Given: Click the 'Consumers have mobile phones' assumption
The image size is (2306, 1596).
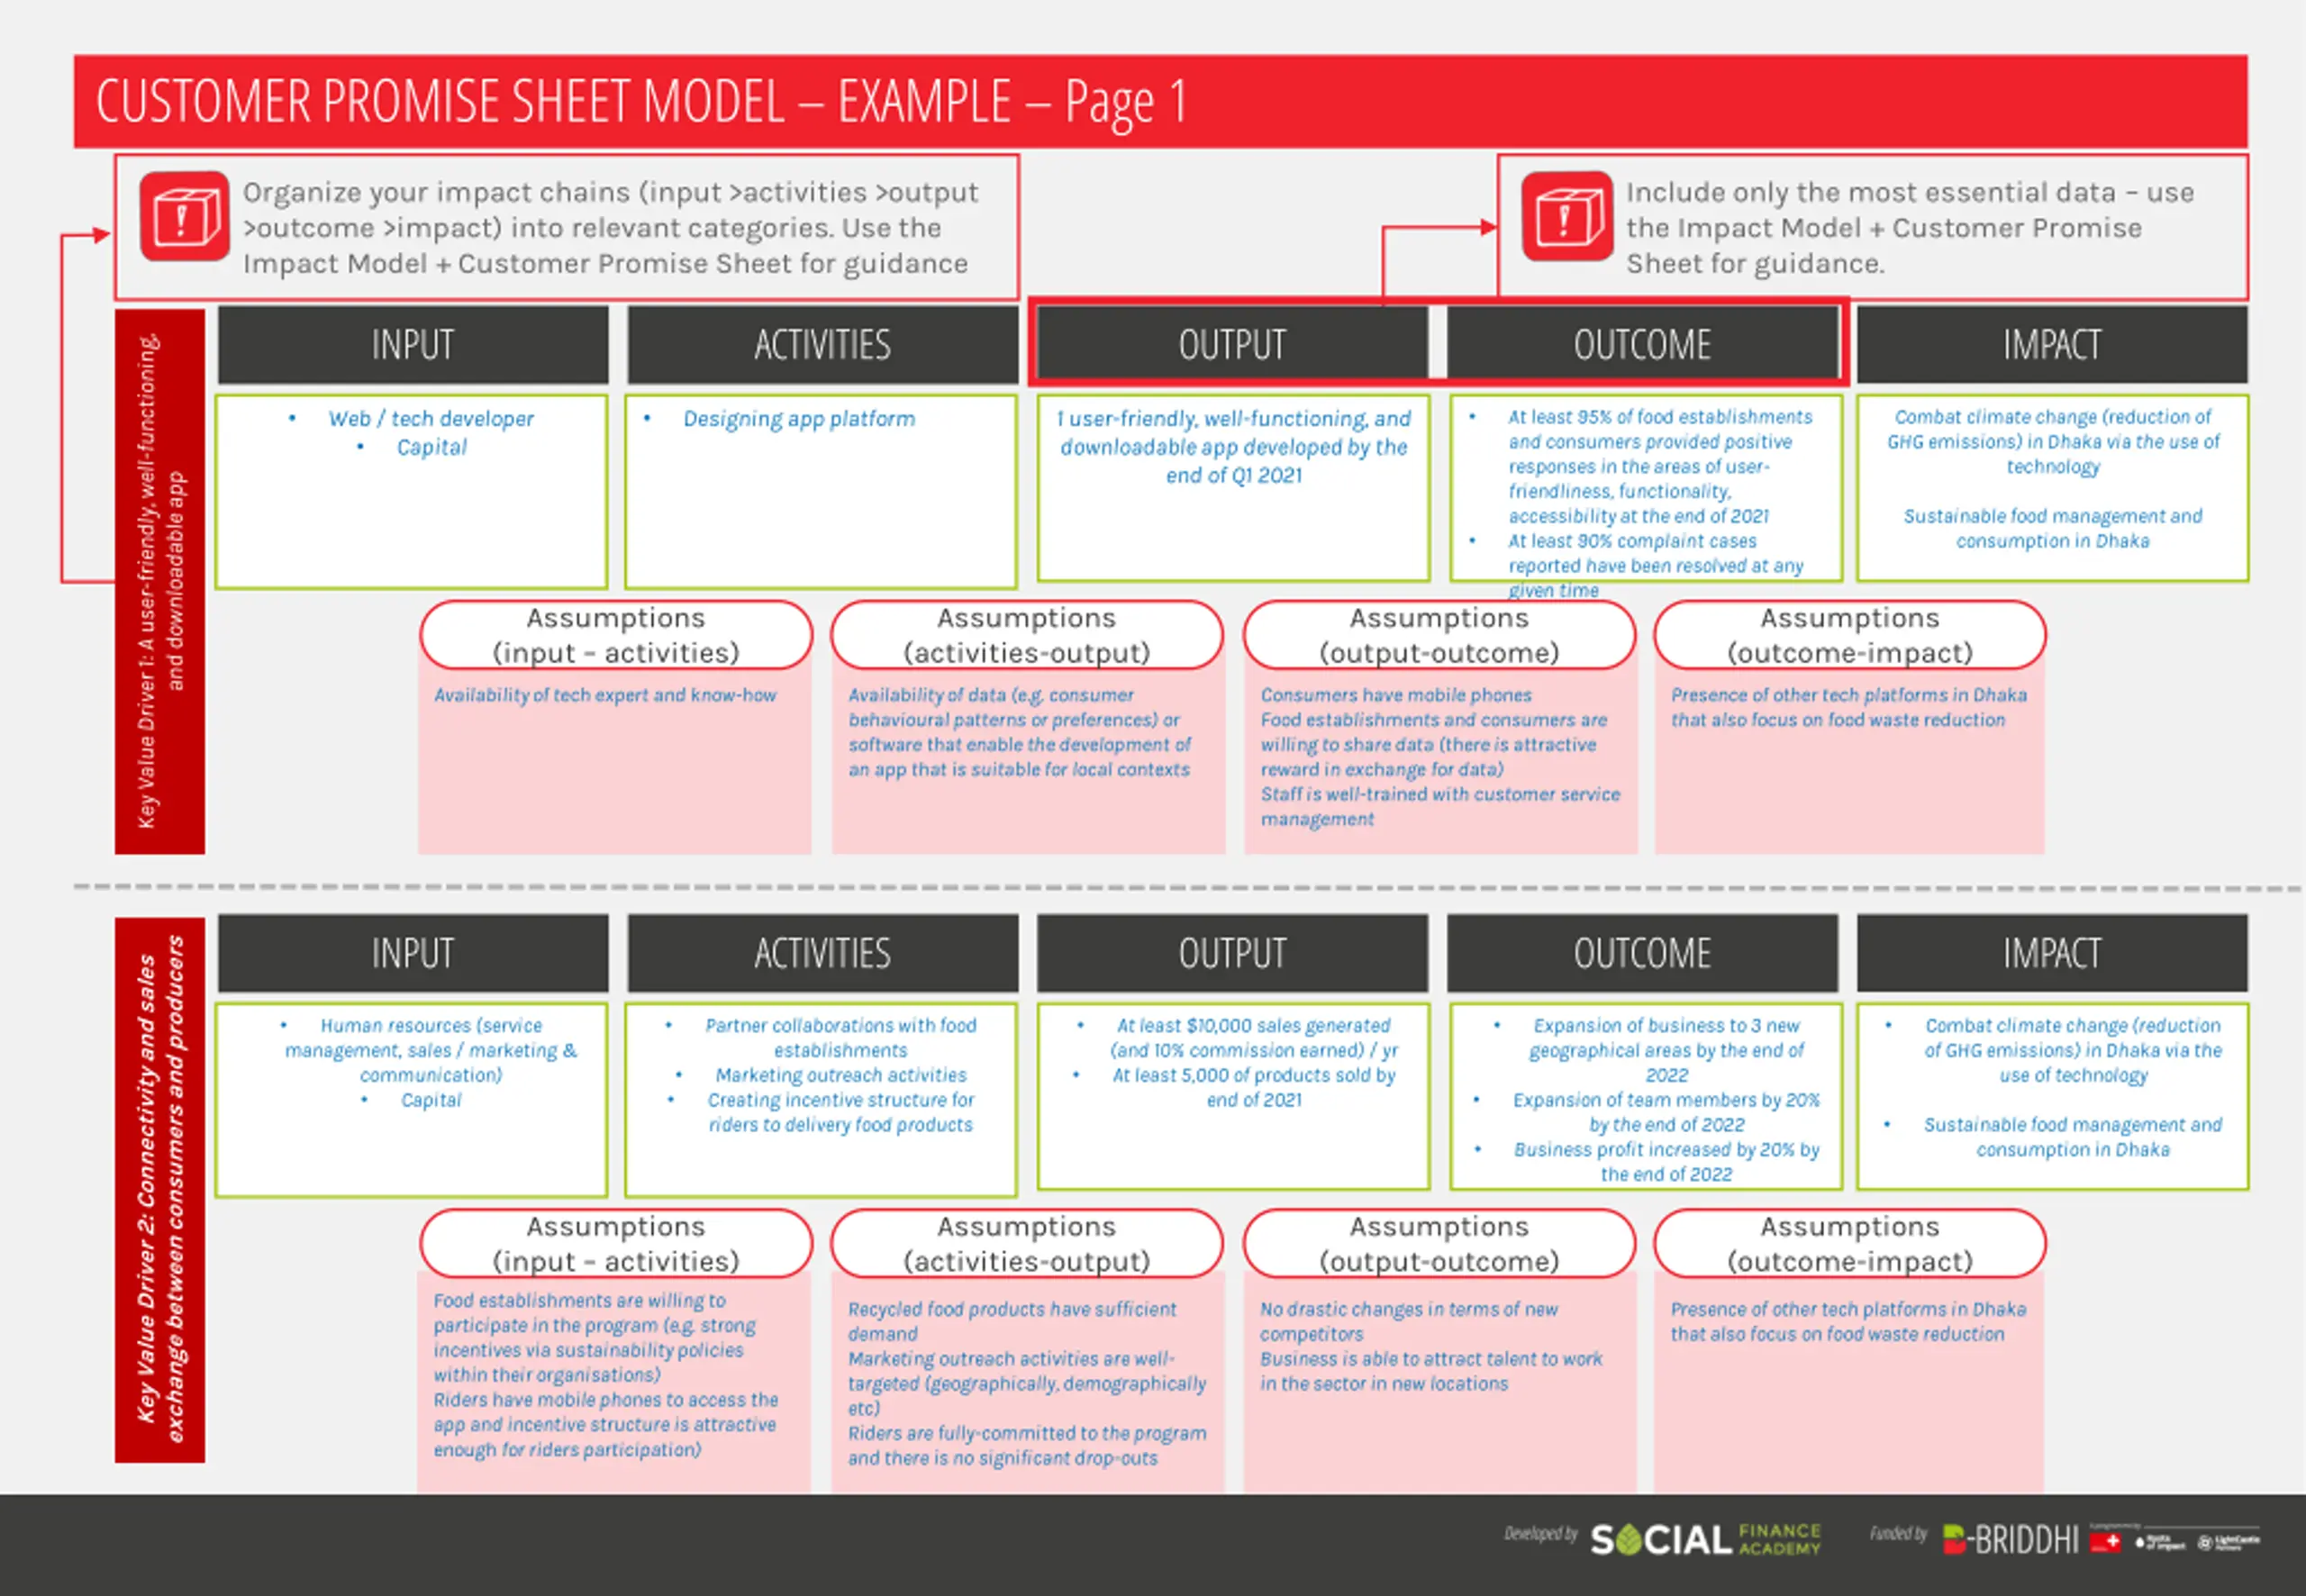Looking at the screenshot, I should (x=1395, y=695).
